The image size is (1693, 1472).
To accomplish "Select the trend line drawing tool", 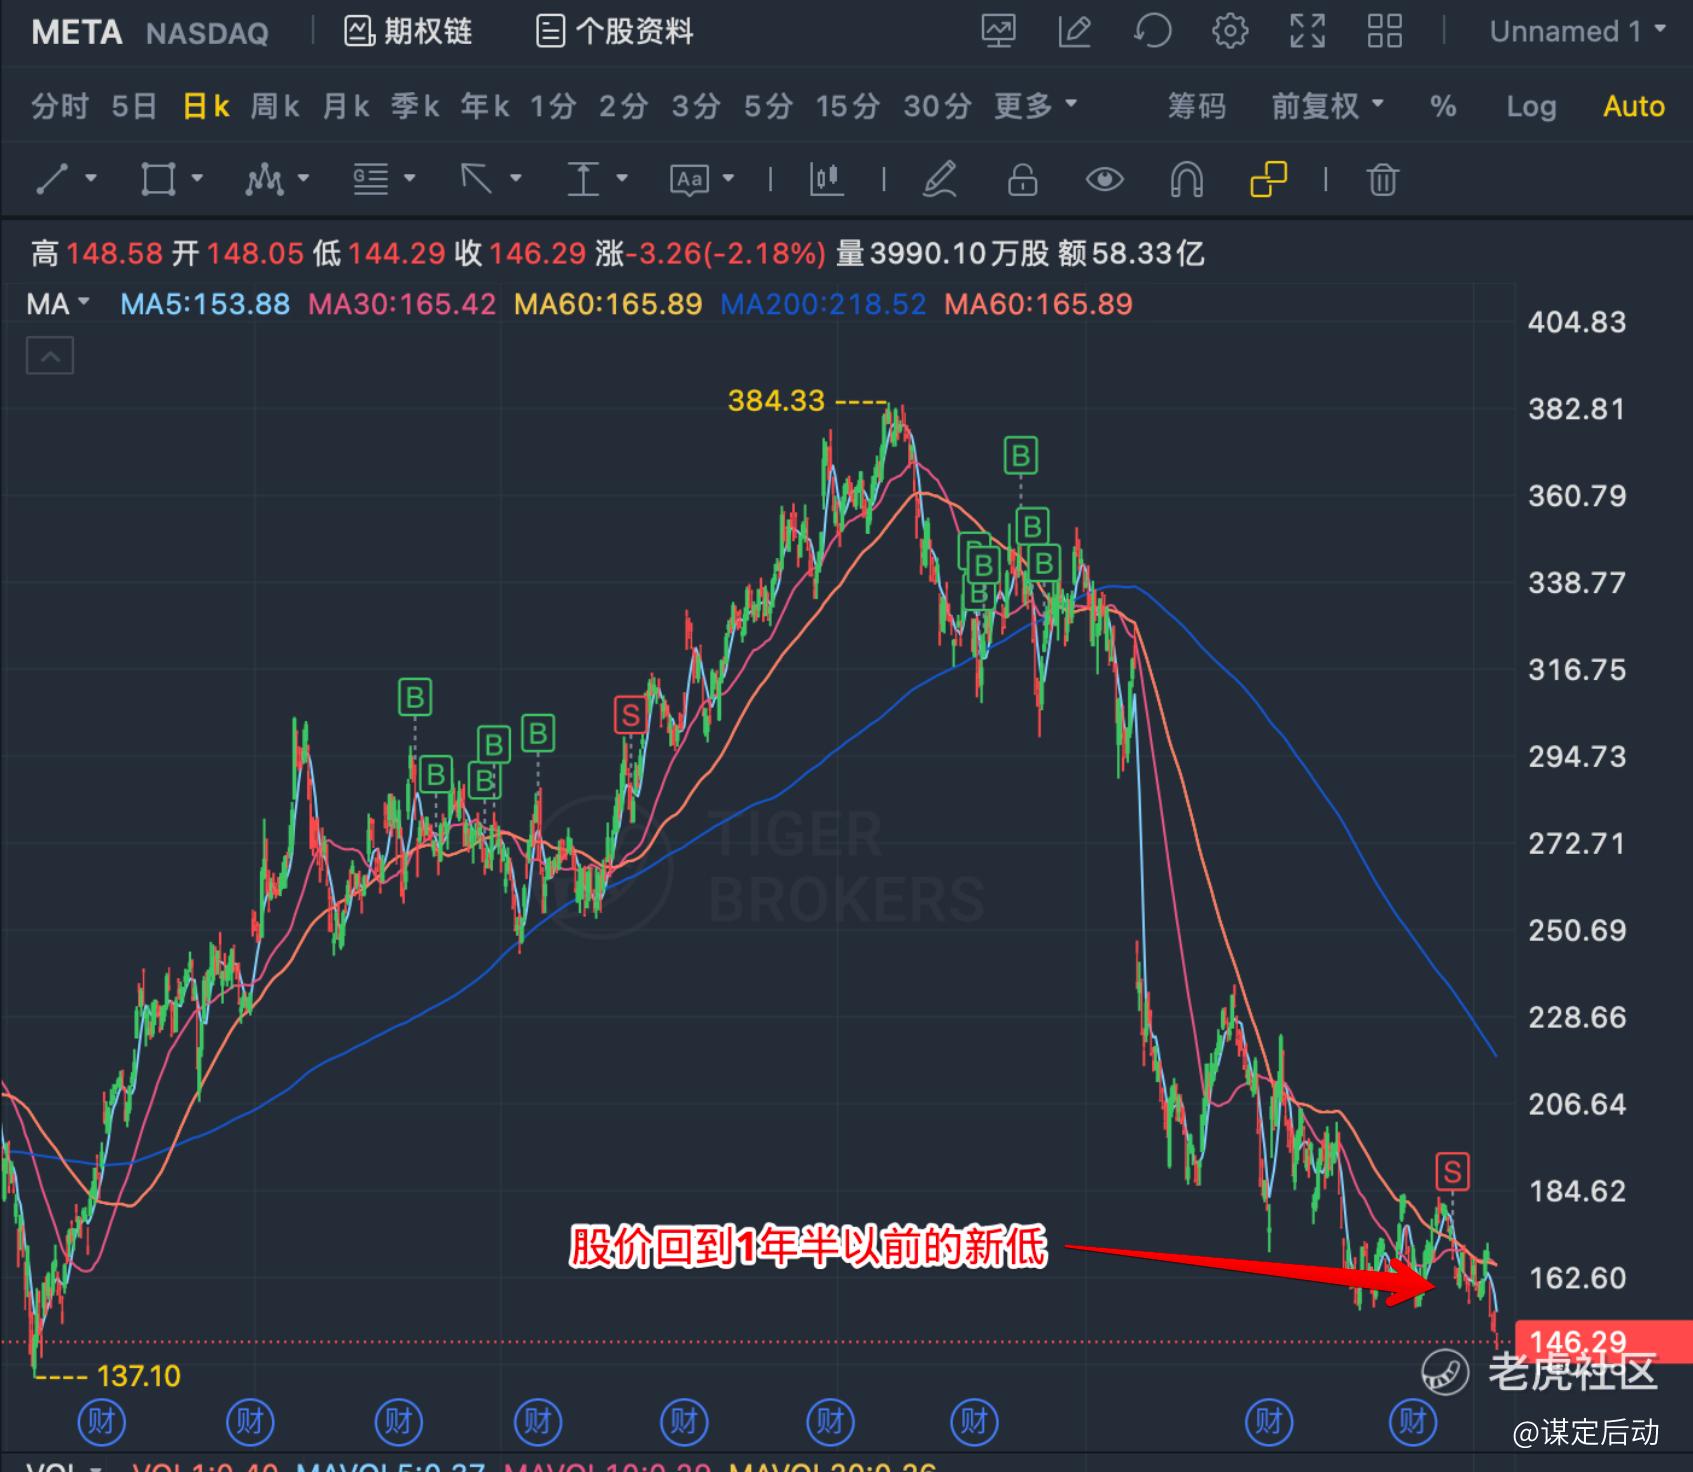I will pyautogui.click(x=52, y=179).
